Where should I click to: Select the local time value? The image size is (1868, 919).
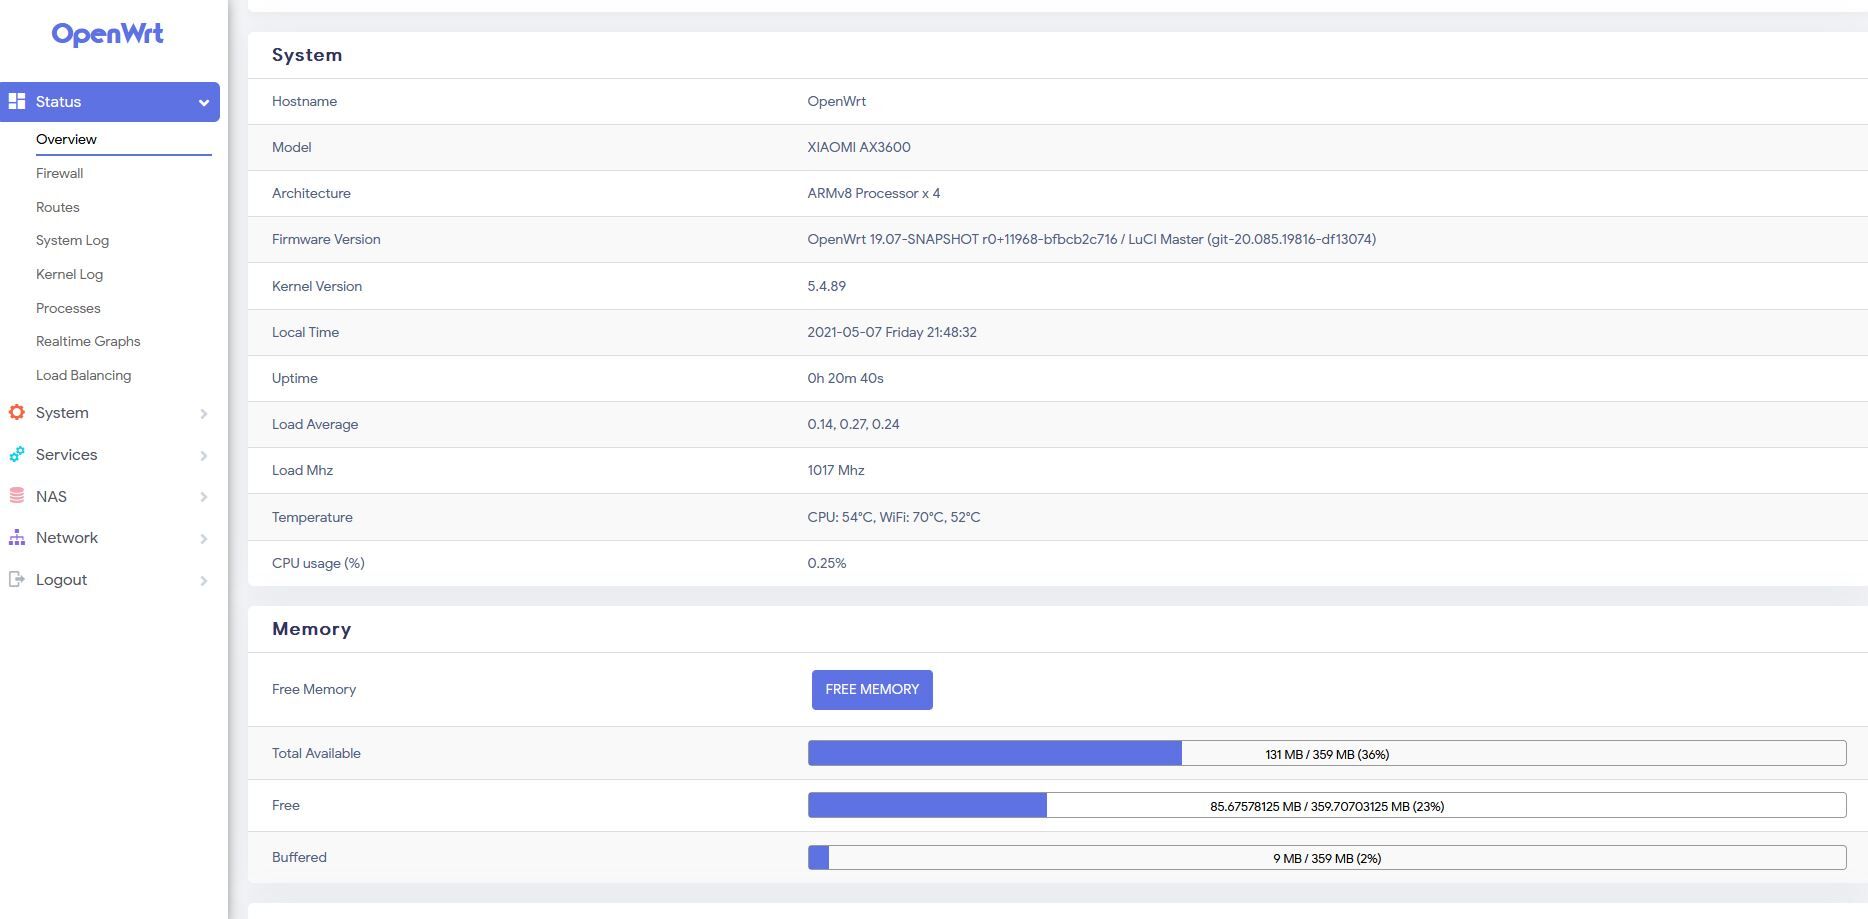pyautogui.click(x=892, y=332)
